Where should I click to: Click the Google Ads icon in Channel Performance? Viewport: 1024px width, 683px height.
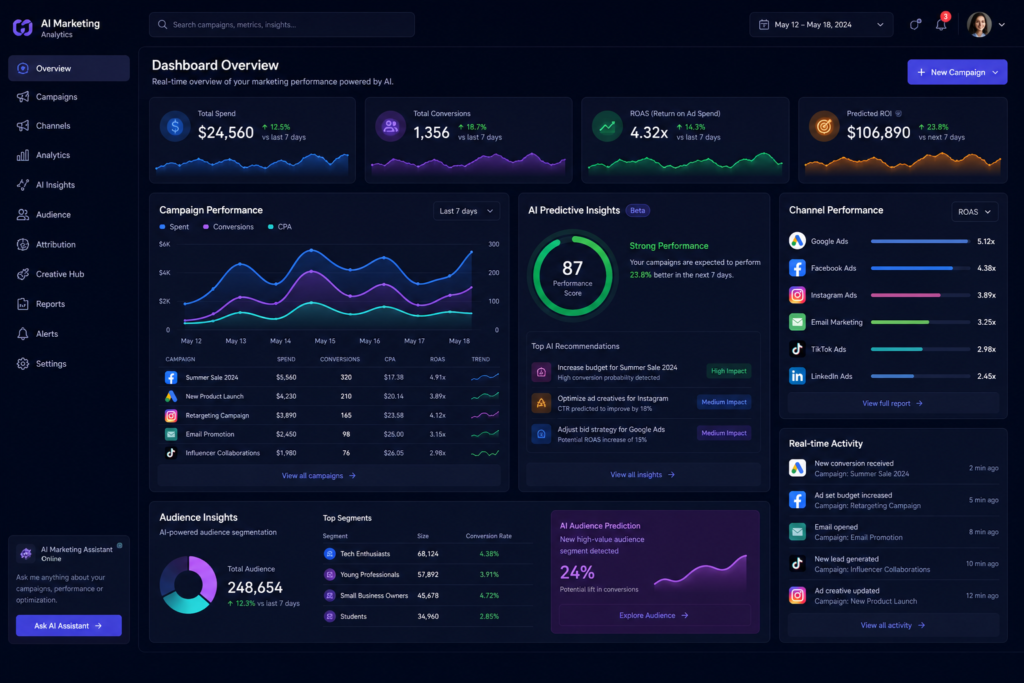coord(797,241)
